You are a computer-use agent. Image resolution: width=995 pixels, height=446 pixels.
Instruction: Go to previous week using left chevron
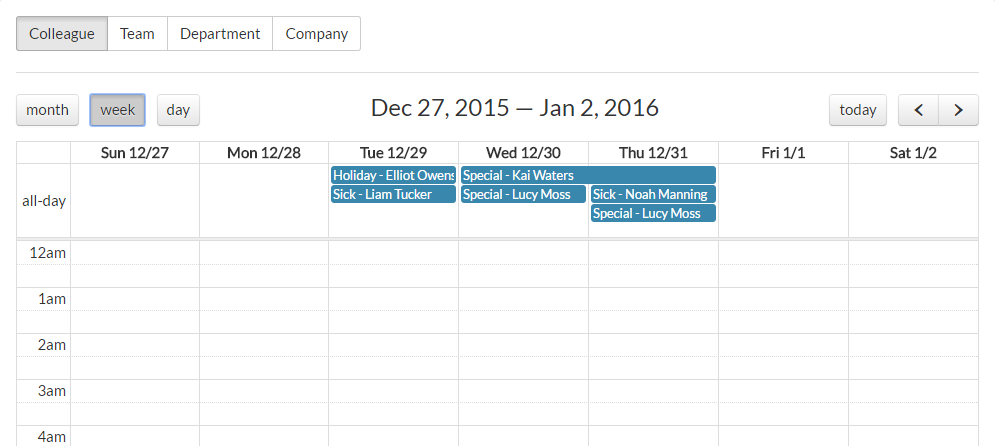(918, 110)
